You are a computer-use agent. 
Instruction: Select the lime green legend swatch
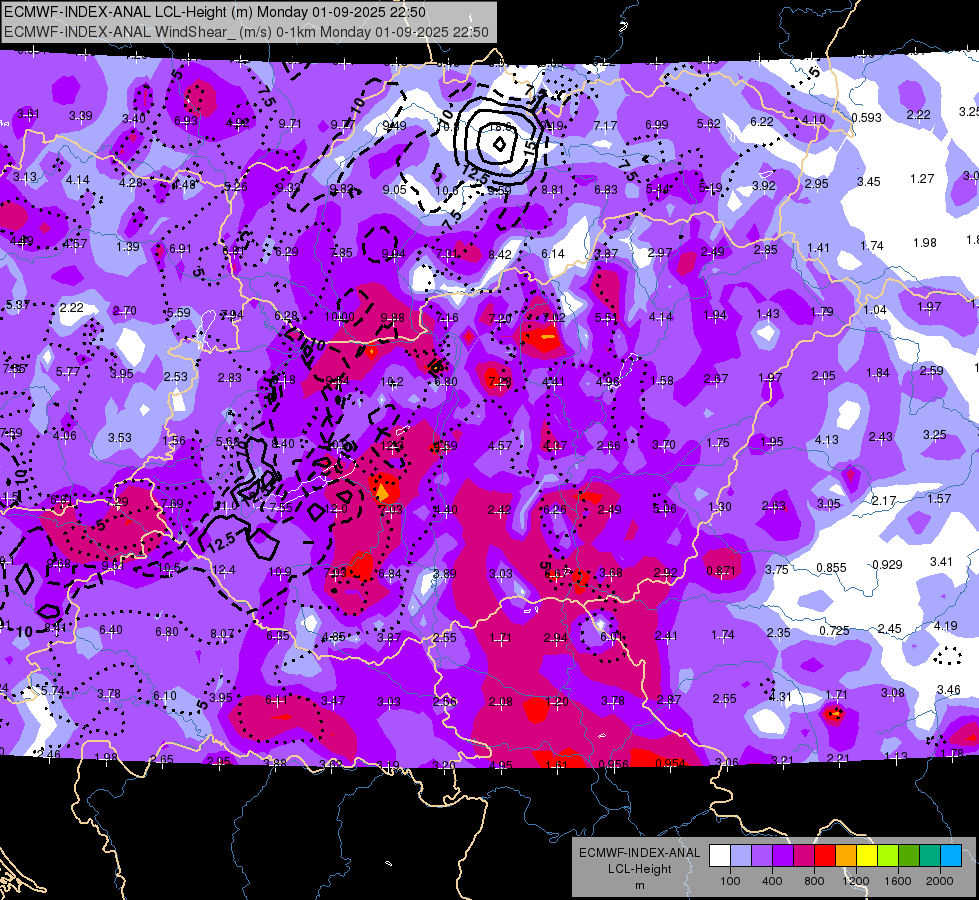888,856
